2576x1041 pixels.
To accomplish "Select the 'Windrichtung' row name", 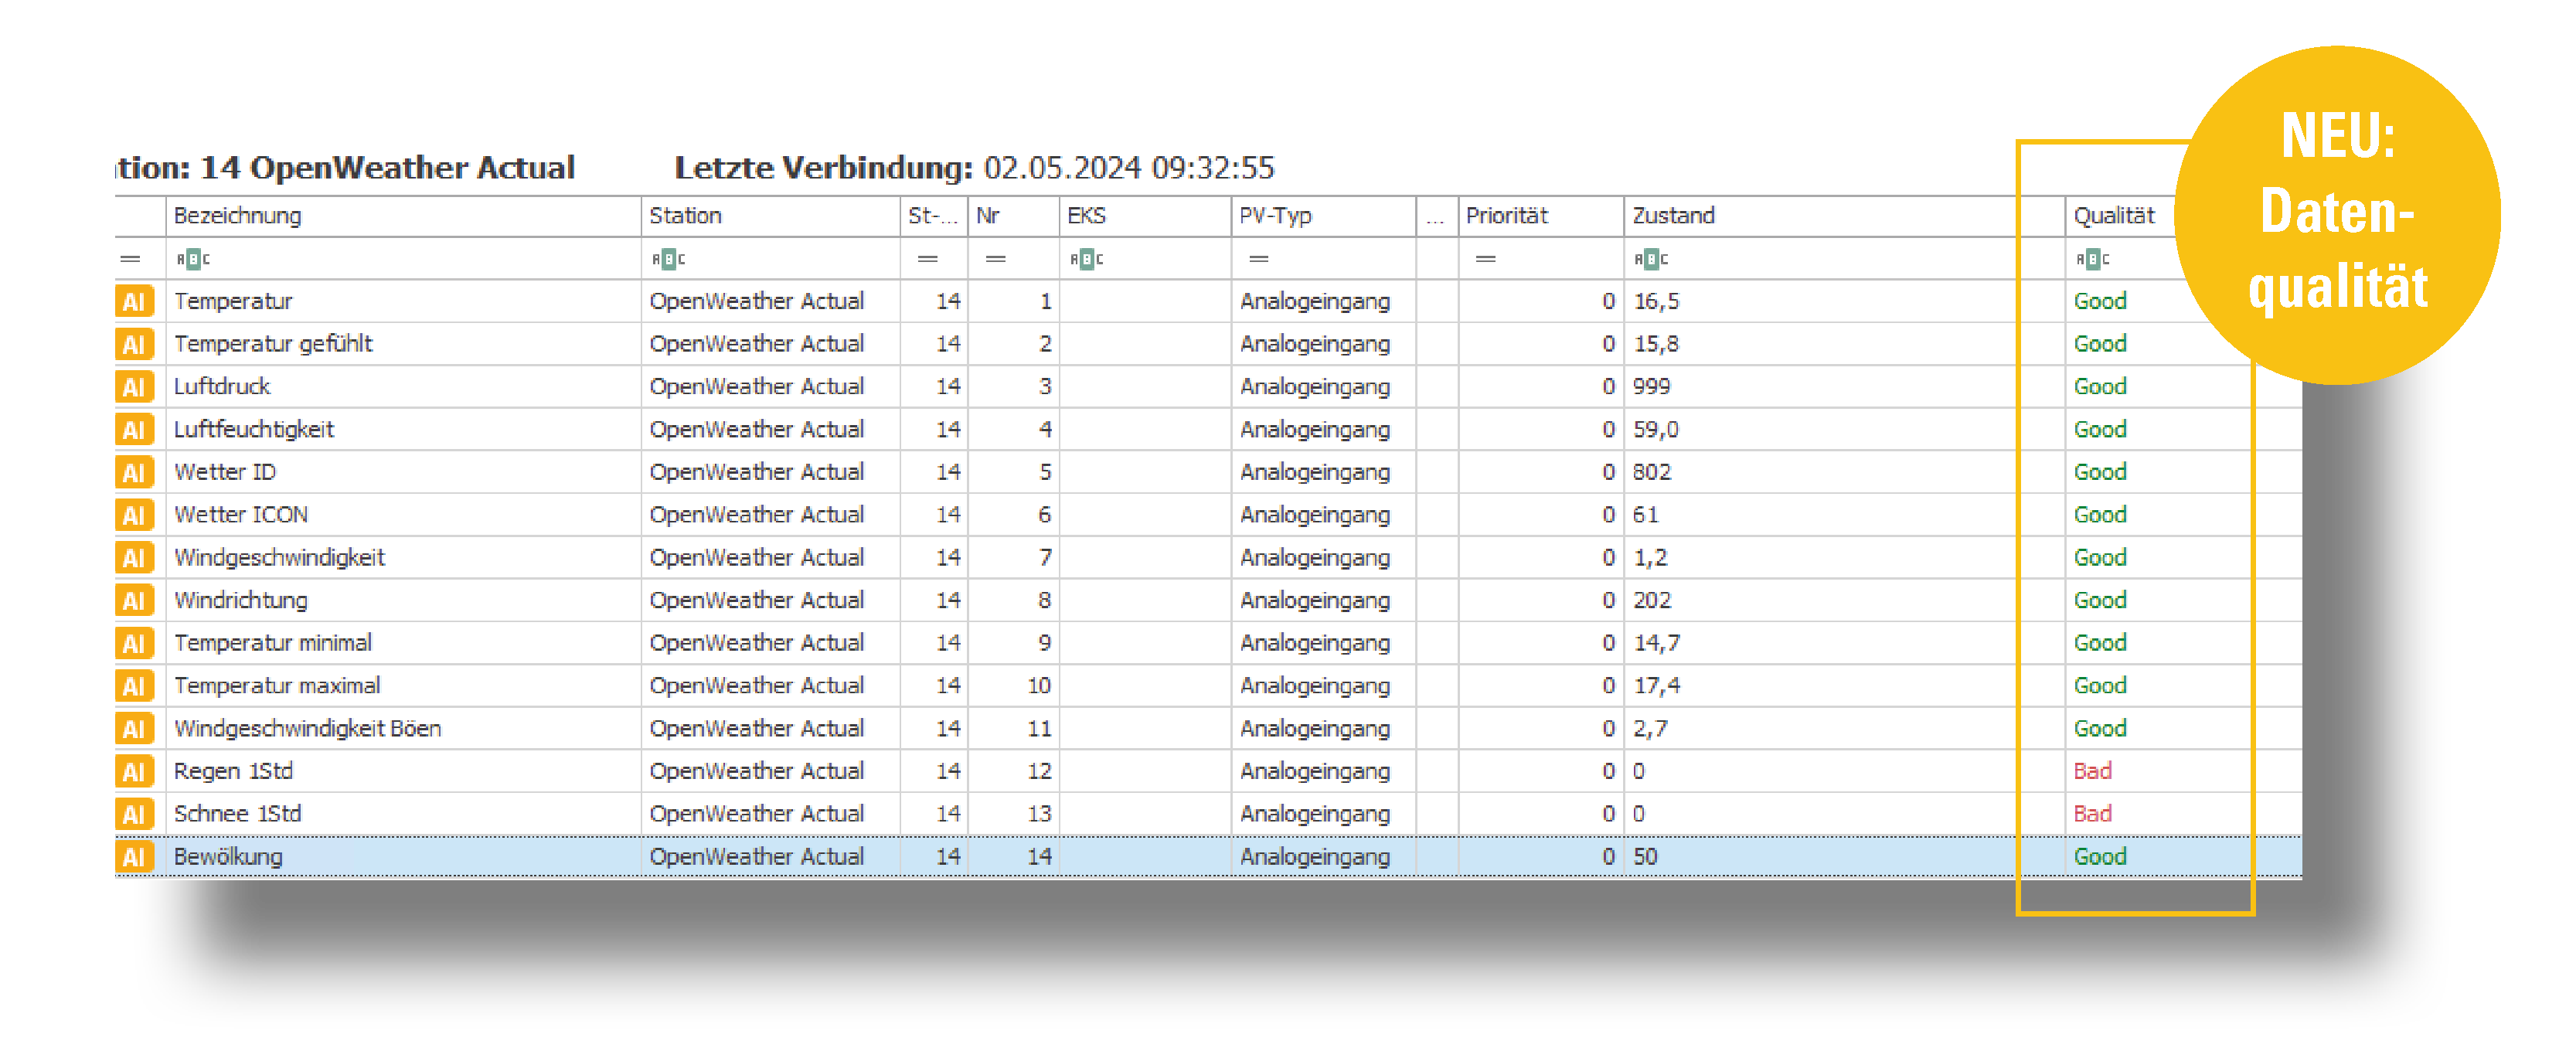I will tap(241, 600).
